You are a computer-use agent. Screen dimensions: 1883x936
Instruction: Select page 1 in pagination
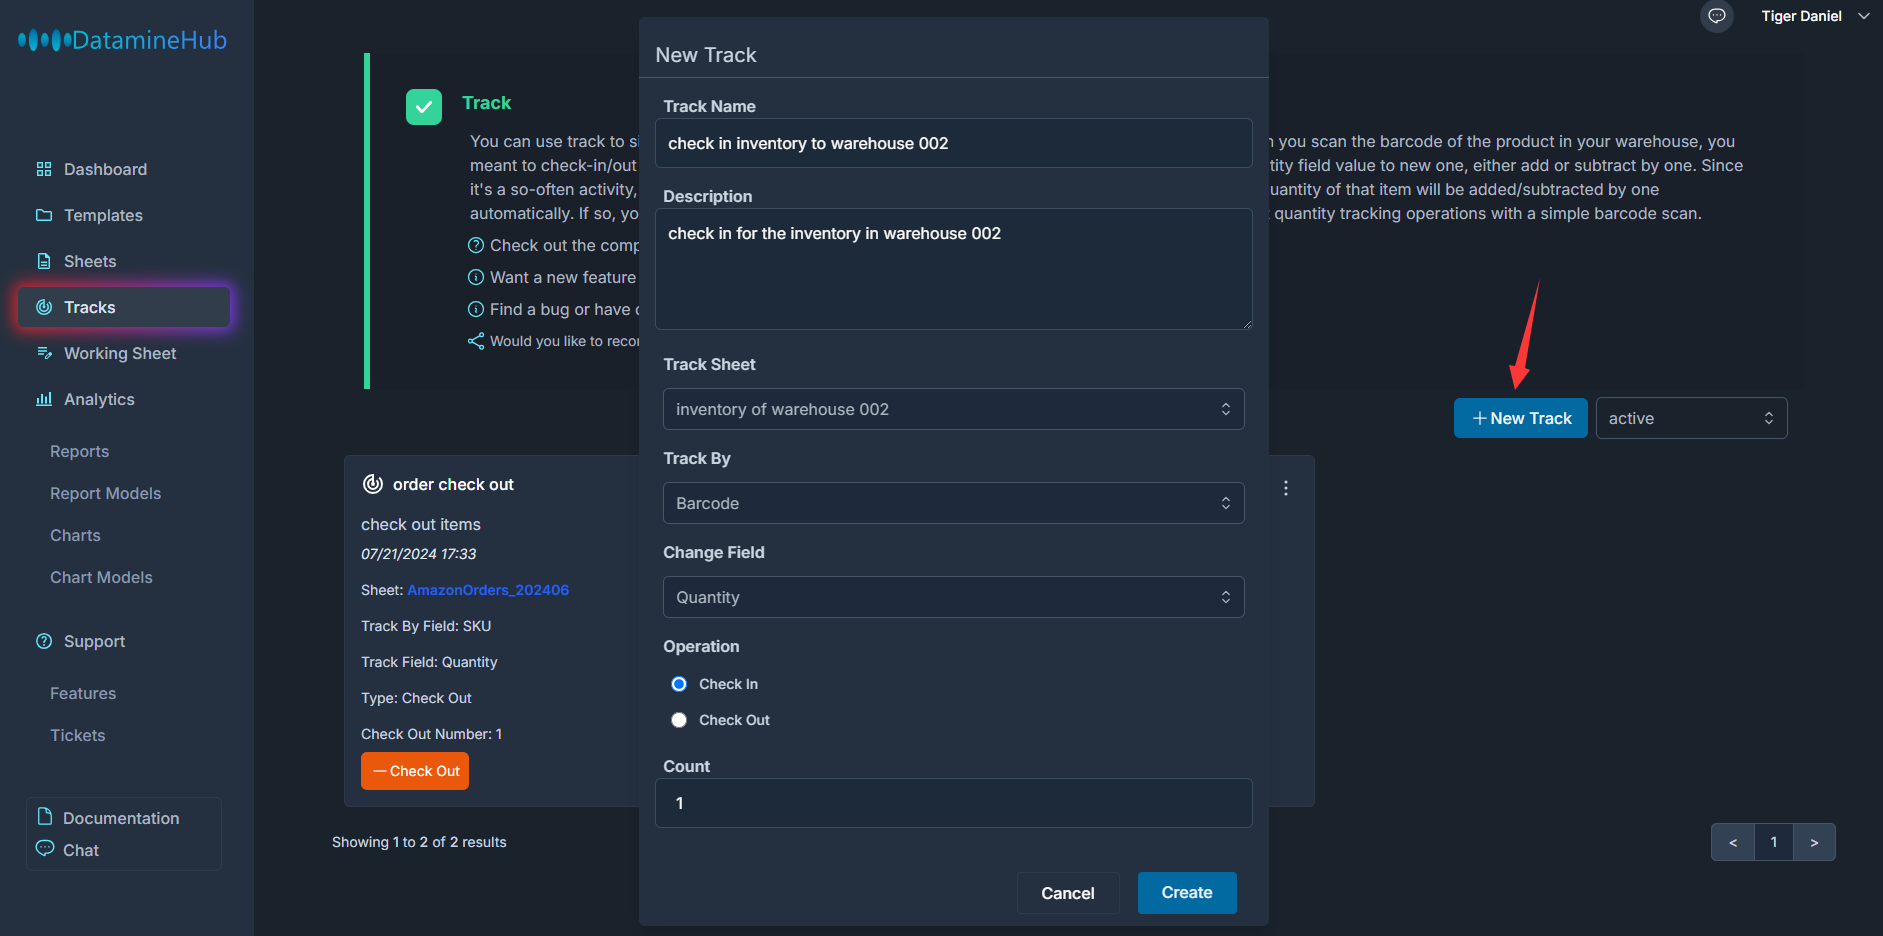pyautogui.click(x=1774, y=842)
